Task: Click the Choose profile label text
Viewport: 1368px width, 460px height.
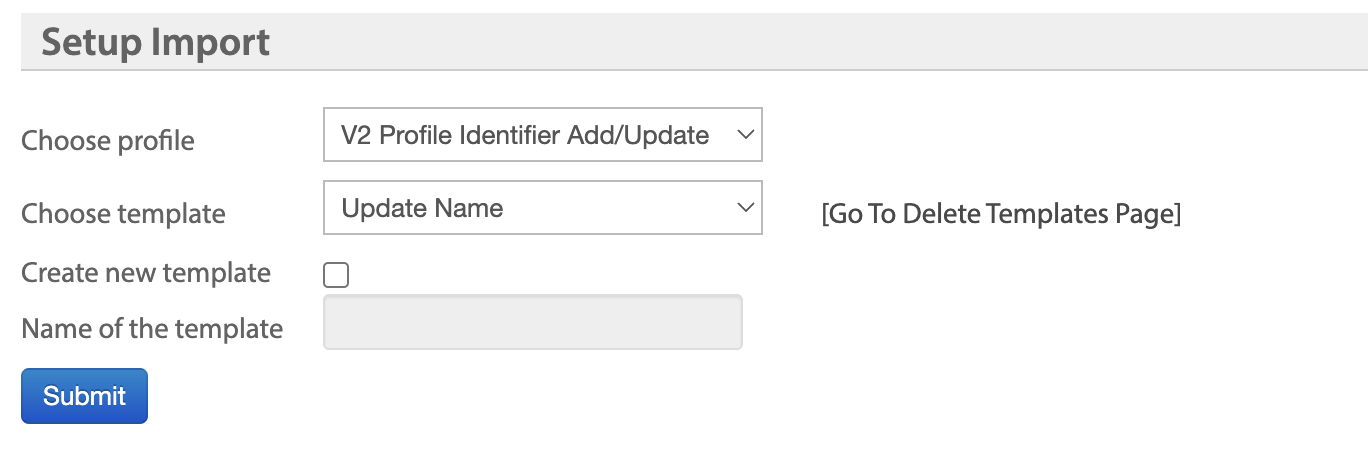Action: [x=108, y=141]
